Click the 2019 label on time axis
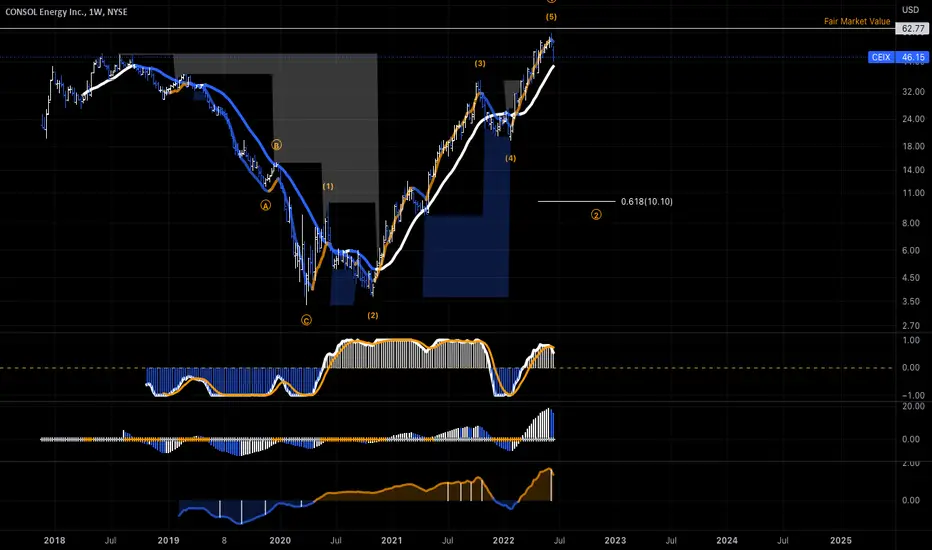 [x=168, y=540]
